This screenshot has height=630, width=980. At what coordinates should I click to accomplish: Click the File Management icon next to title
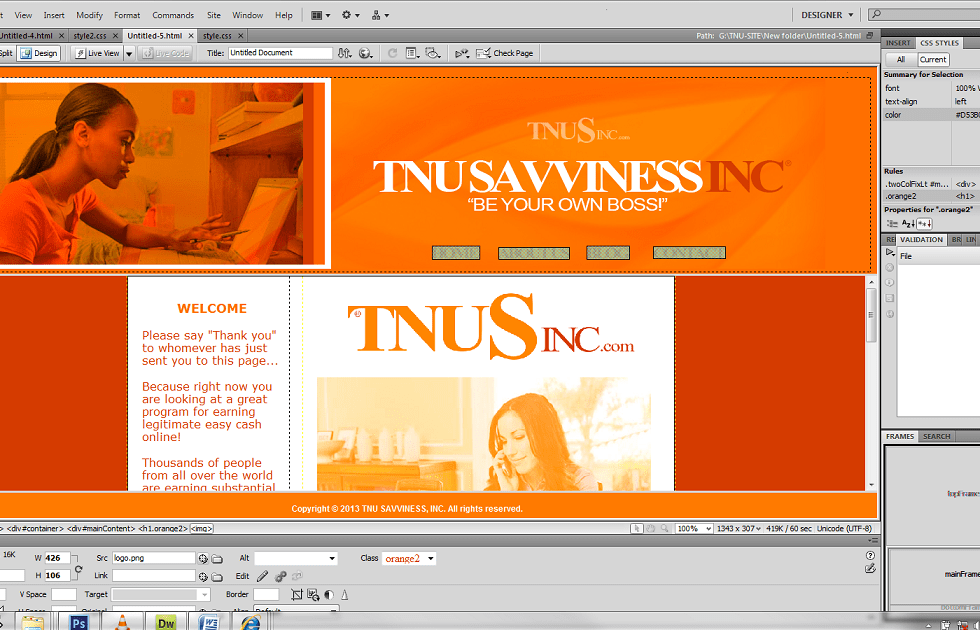pos(345,53)
